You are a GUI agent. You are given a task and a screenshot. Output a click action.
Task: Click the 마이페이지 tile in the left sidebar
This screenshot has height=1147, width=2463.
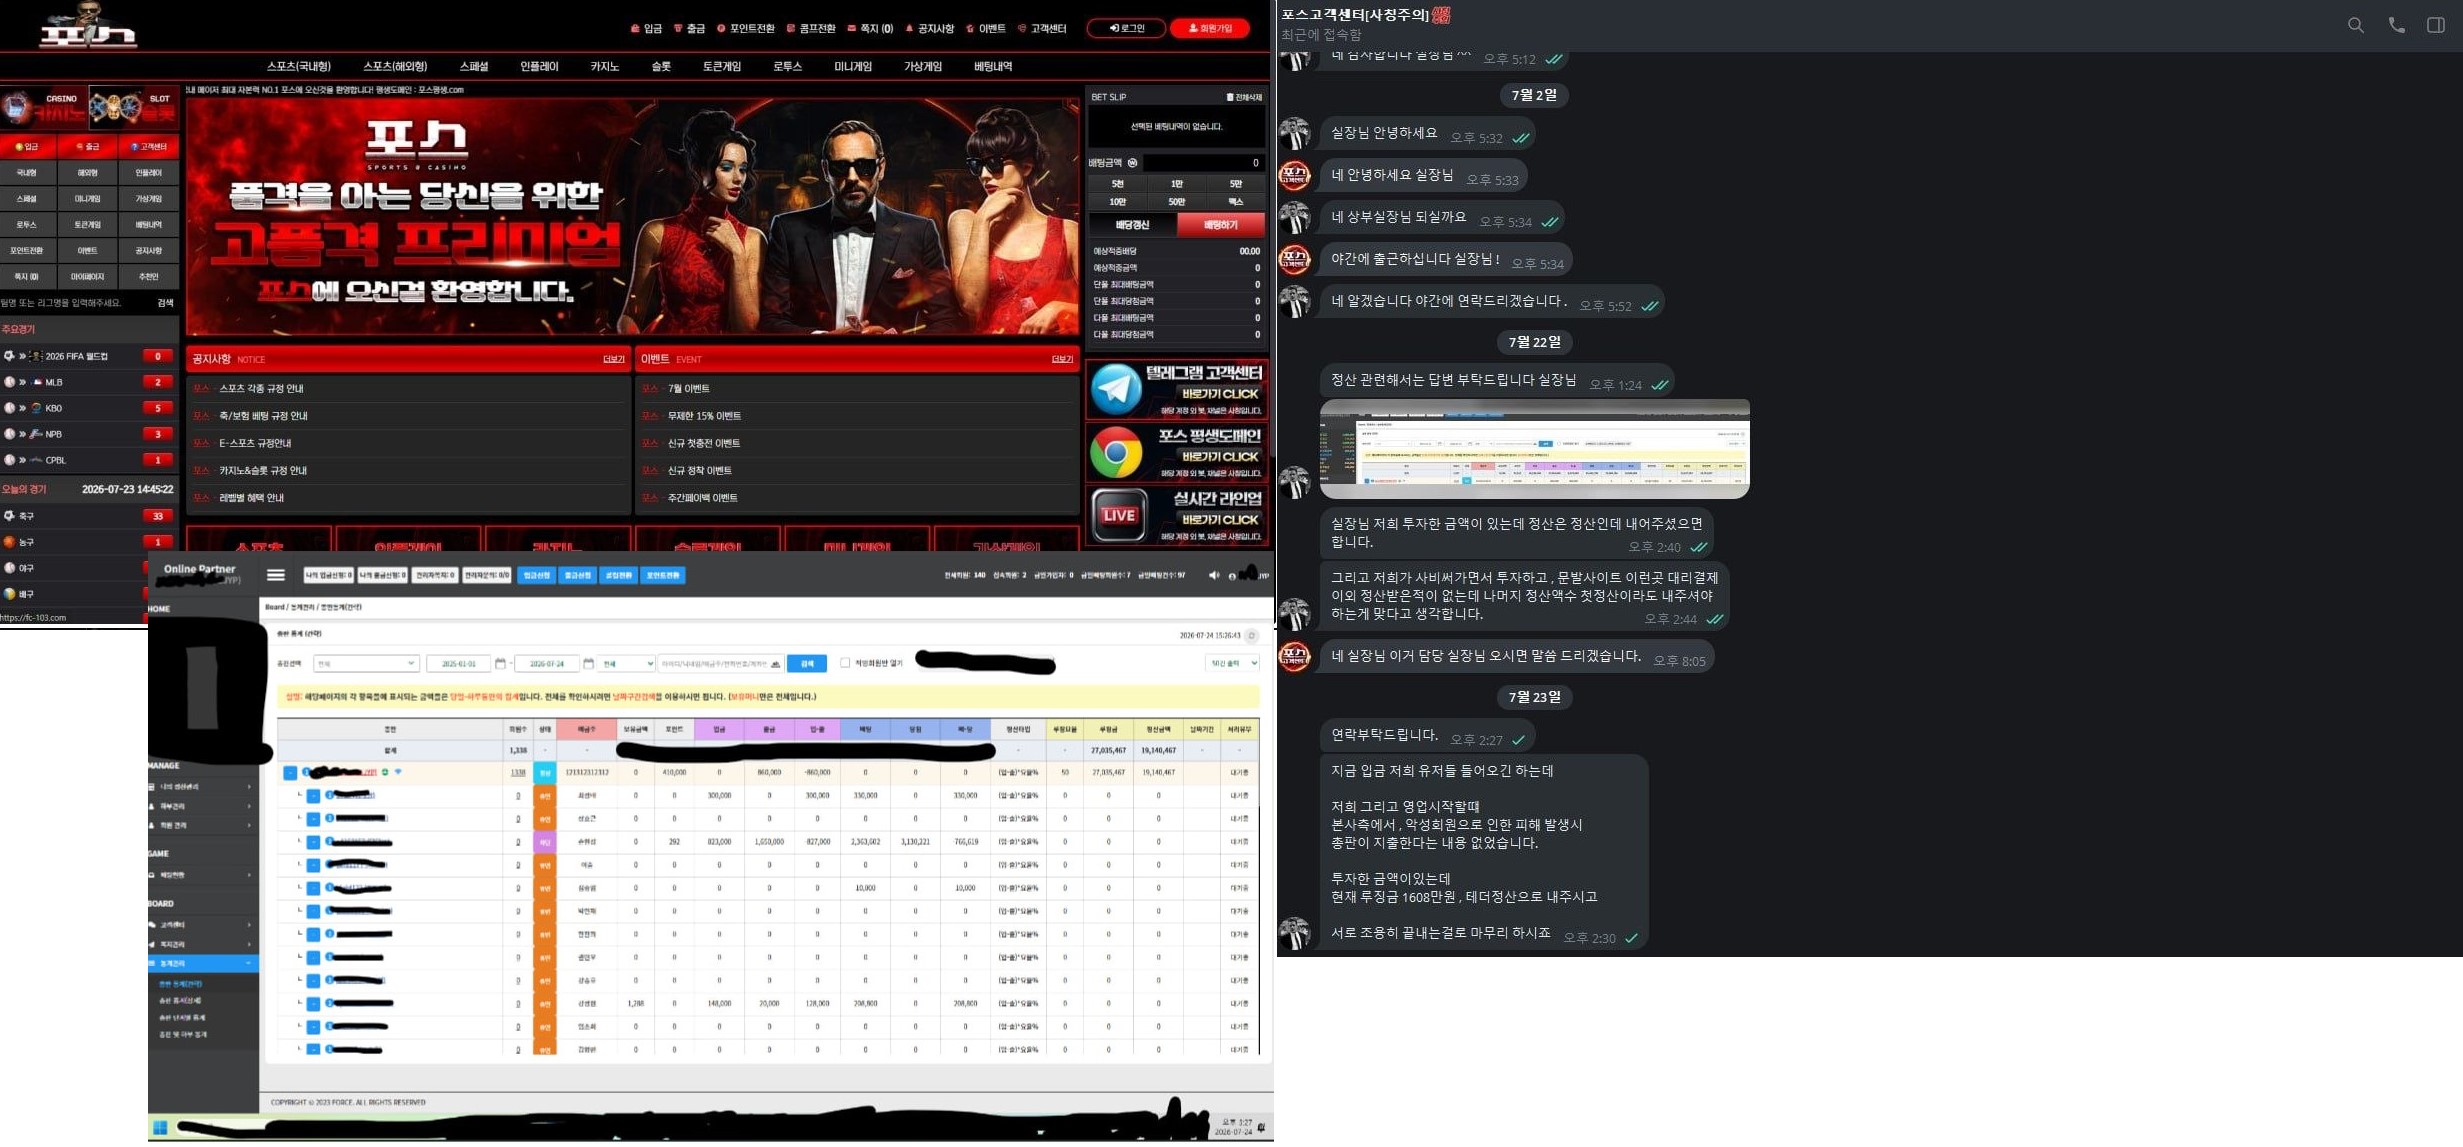click(88, 276)
